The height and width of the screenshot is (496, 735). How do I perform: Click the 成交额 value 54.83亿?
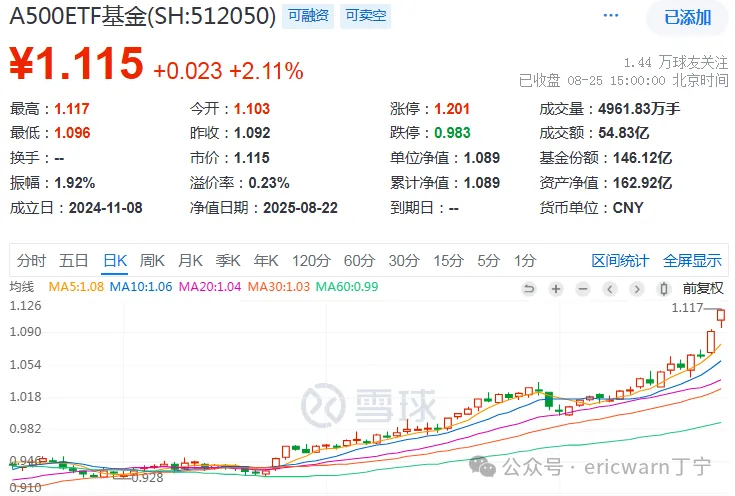click(623, 133)
